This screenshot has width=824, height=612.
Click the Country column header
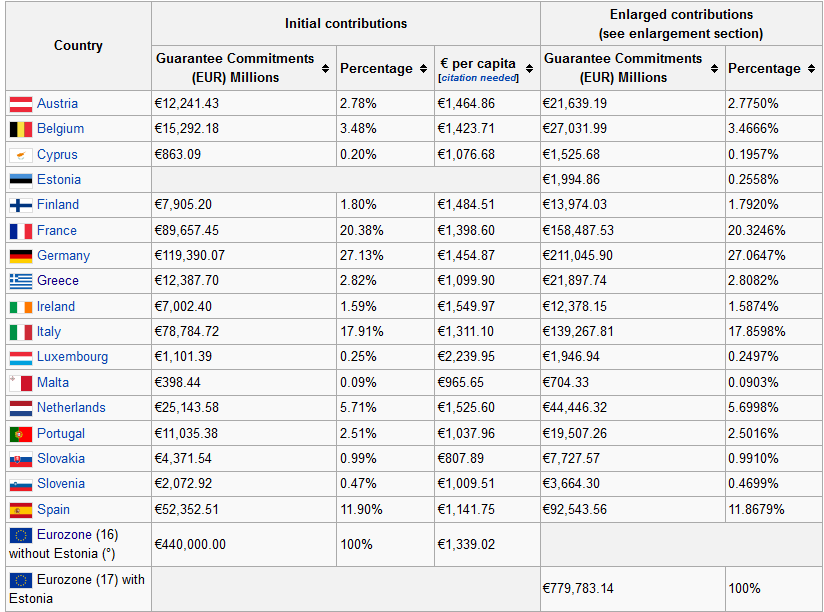[x=78, y=46]
